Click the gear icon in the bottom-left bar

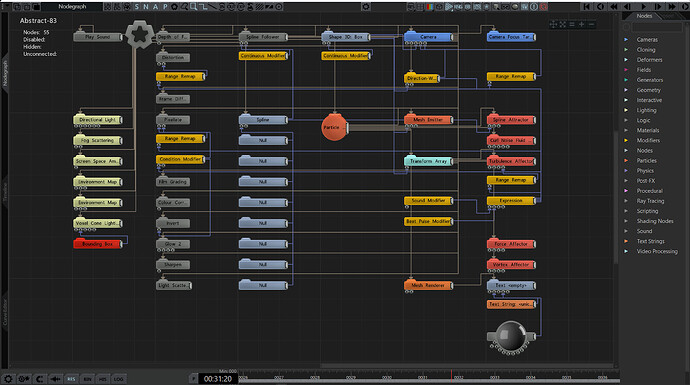[x=8, y=379]
